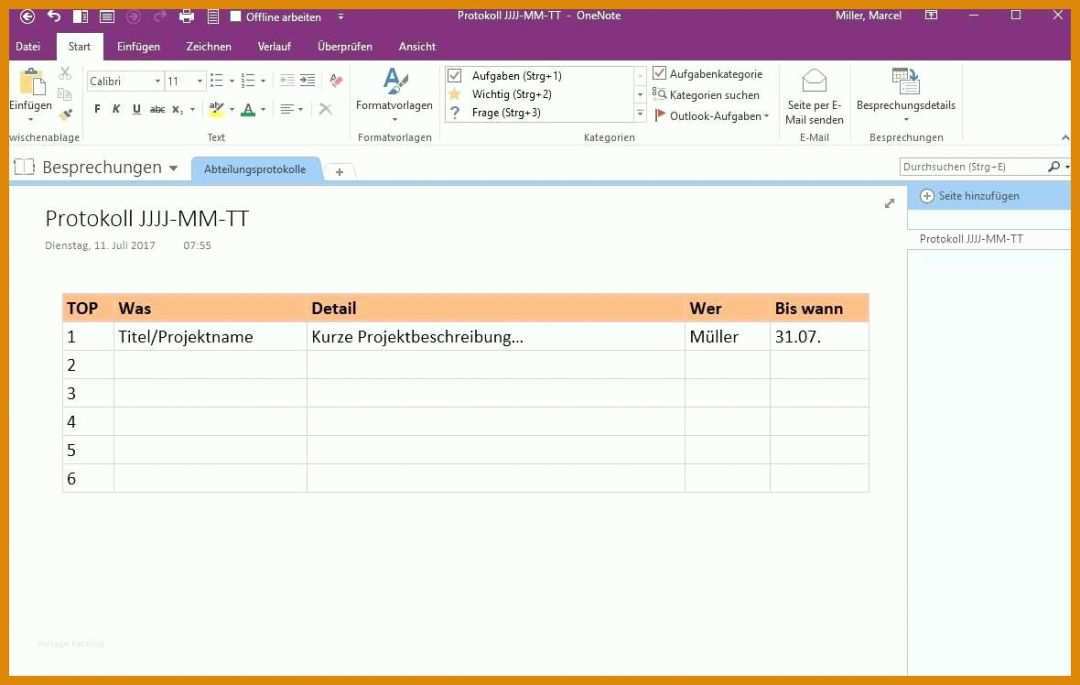Click the Back arrow in quick access toolbar
This screenshot has width=1080, height=685.
click(x=28, y=16)
